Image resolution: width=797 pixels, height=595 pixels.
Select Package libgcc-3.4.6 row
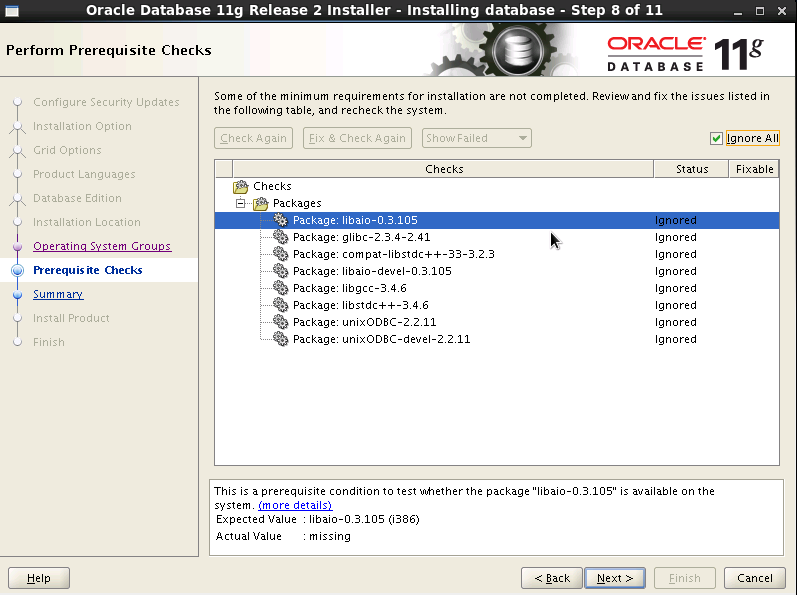coord(497,288)
